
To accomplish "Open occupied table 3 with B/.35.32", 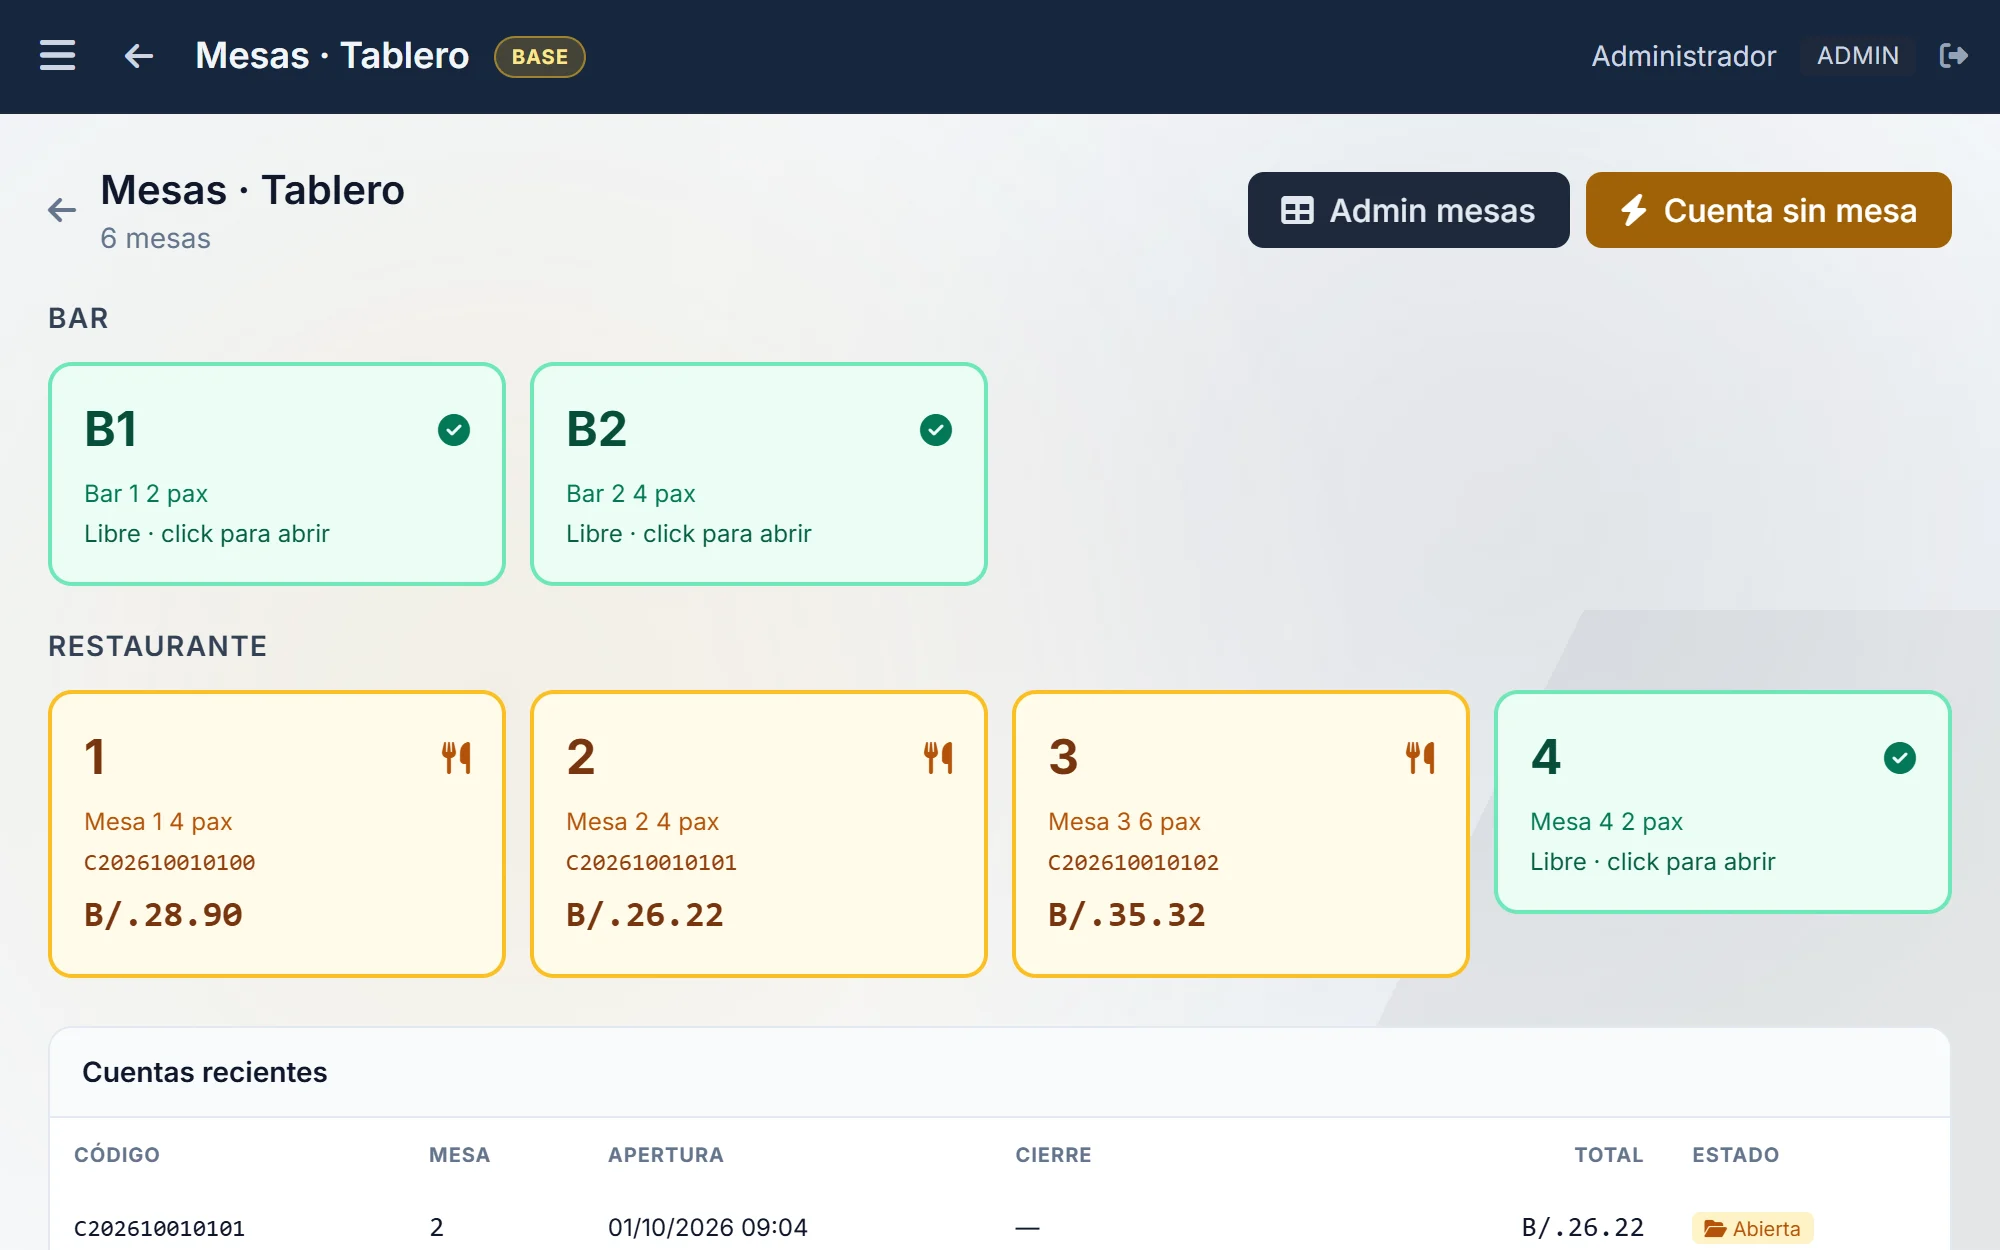I will coord(1241,834).
